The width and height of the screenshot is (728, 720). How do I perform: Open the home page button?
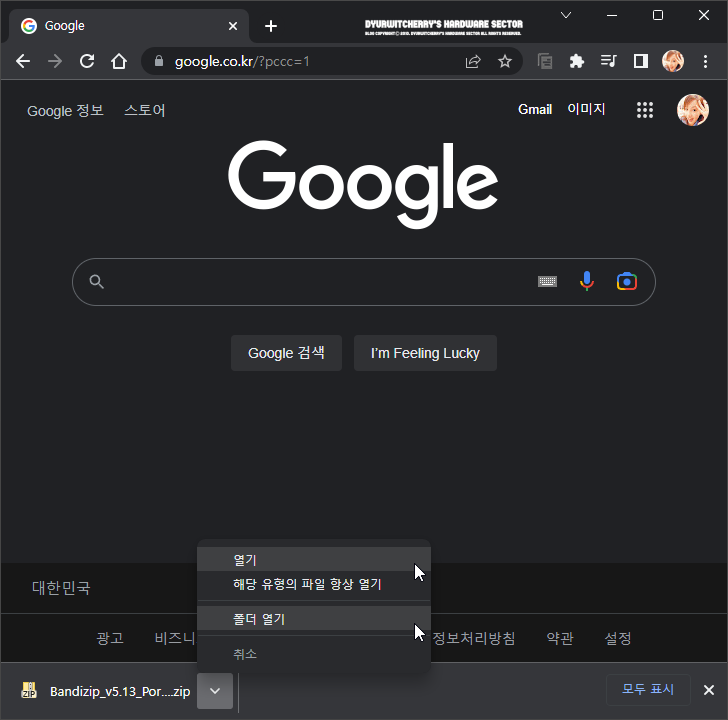point(119,61)
